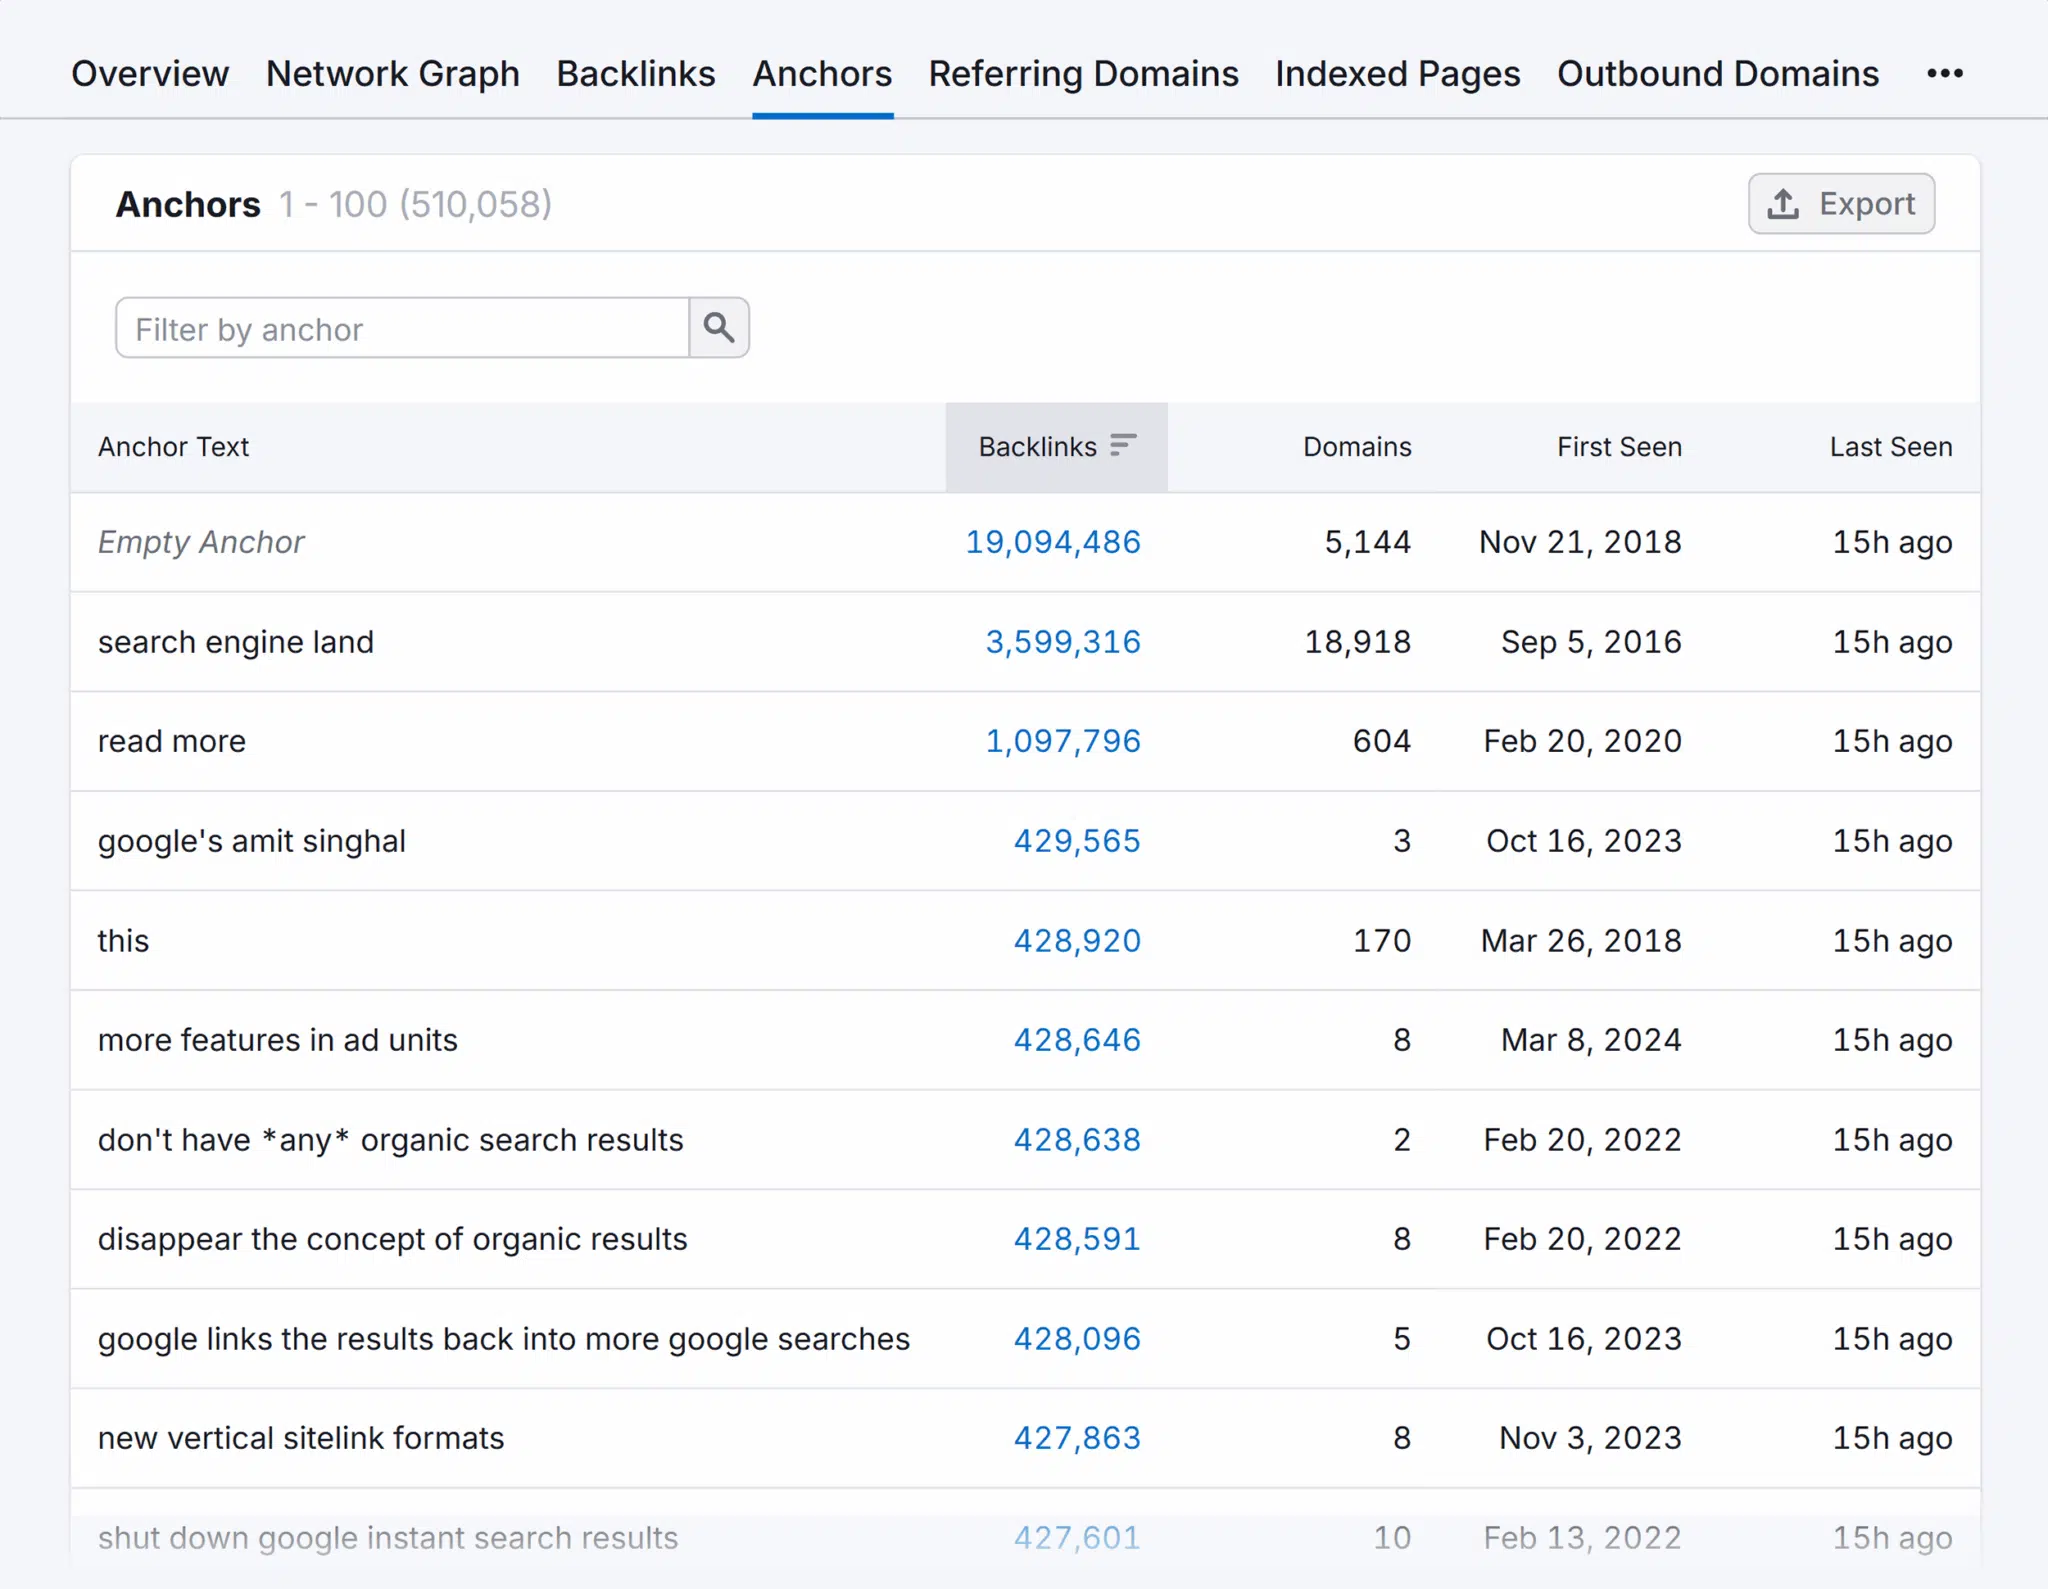2048x1589 pixels.
Task: Click the 'read more' anchor text
Action: (x=171, y=741)
